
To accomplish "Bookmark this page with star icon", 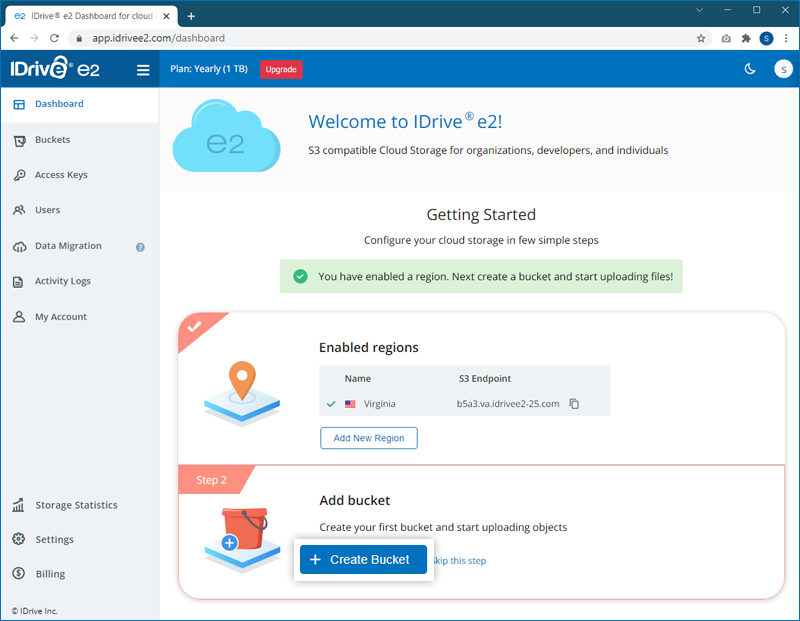I will [701, 38].
